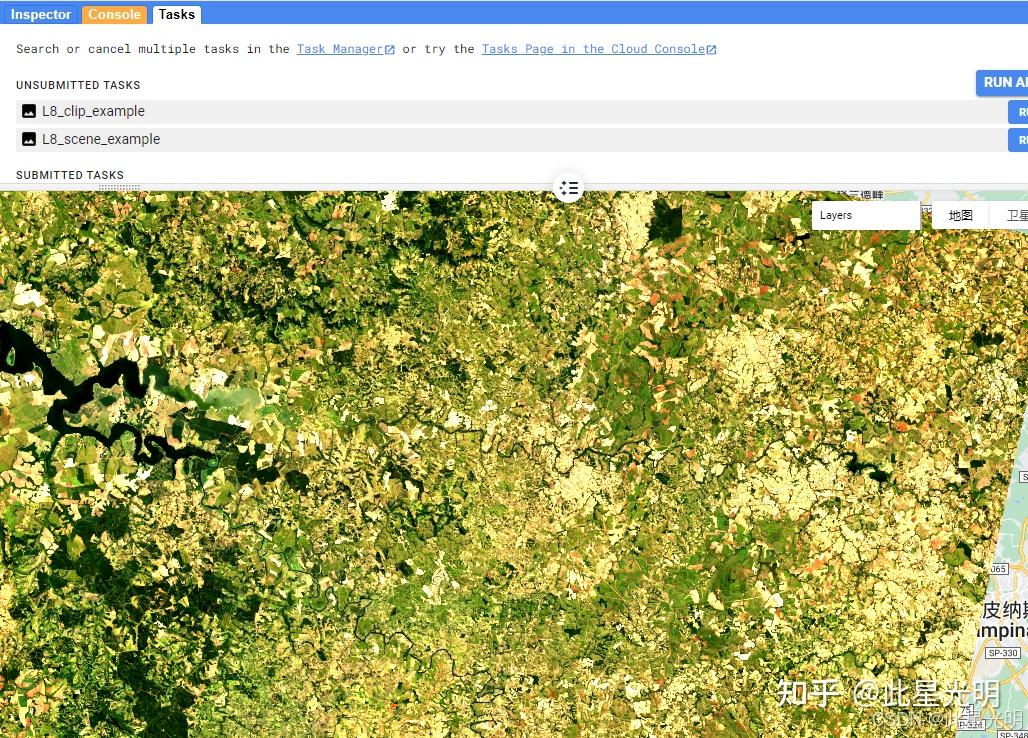
Task: Click the external-link icon beside Cloud Console link
Action: [710, 48]
